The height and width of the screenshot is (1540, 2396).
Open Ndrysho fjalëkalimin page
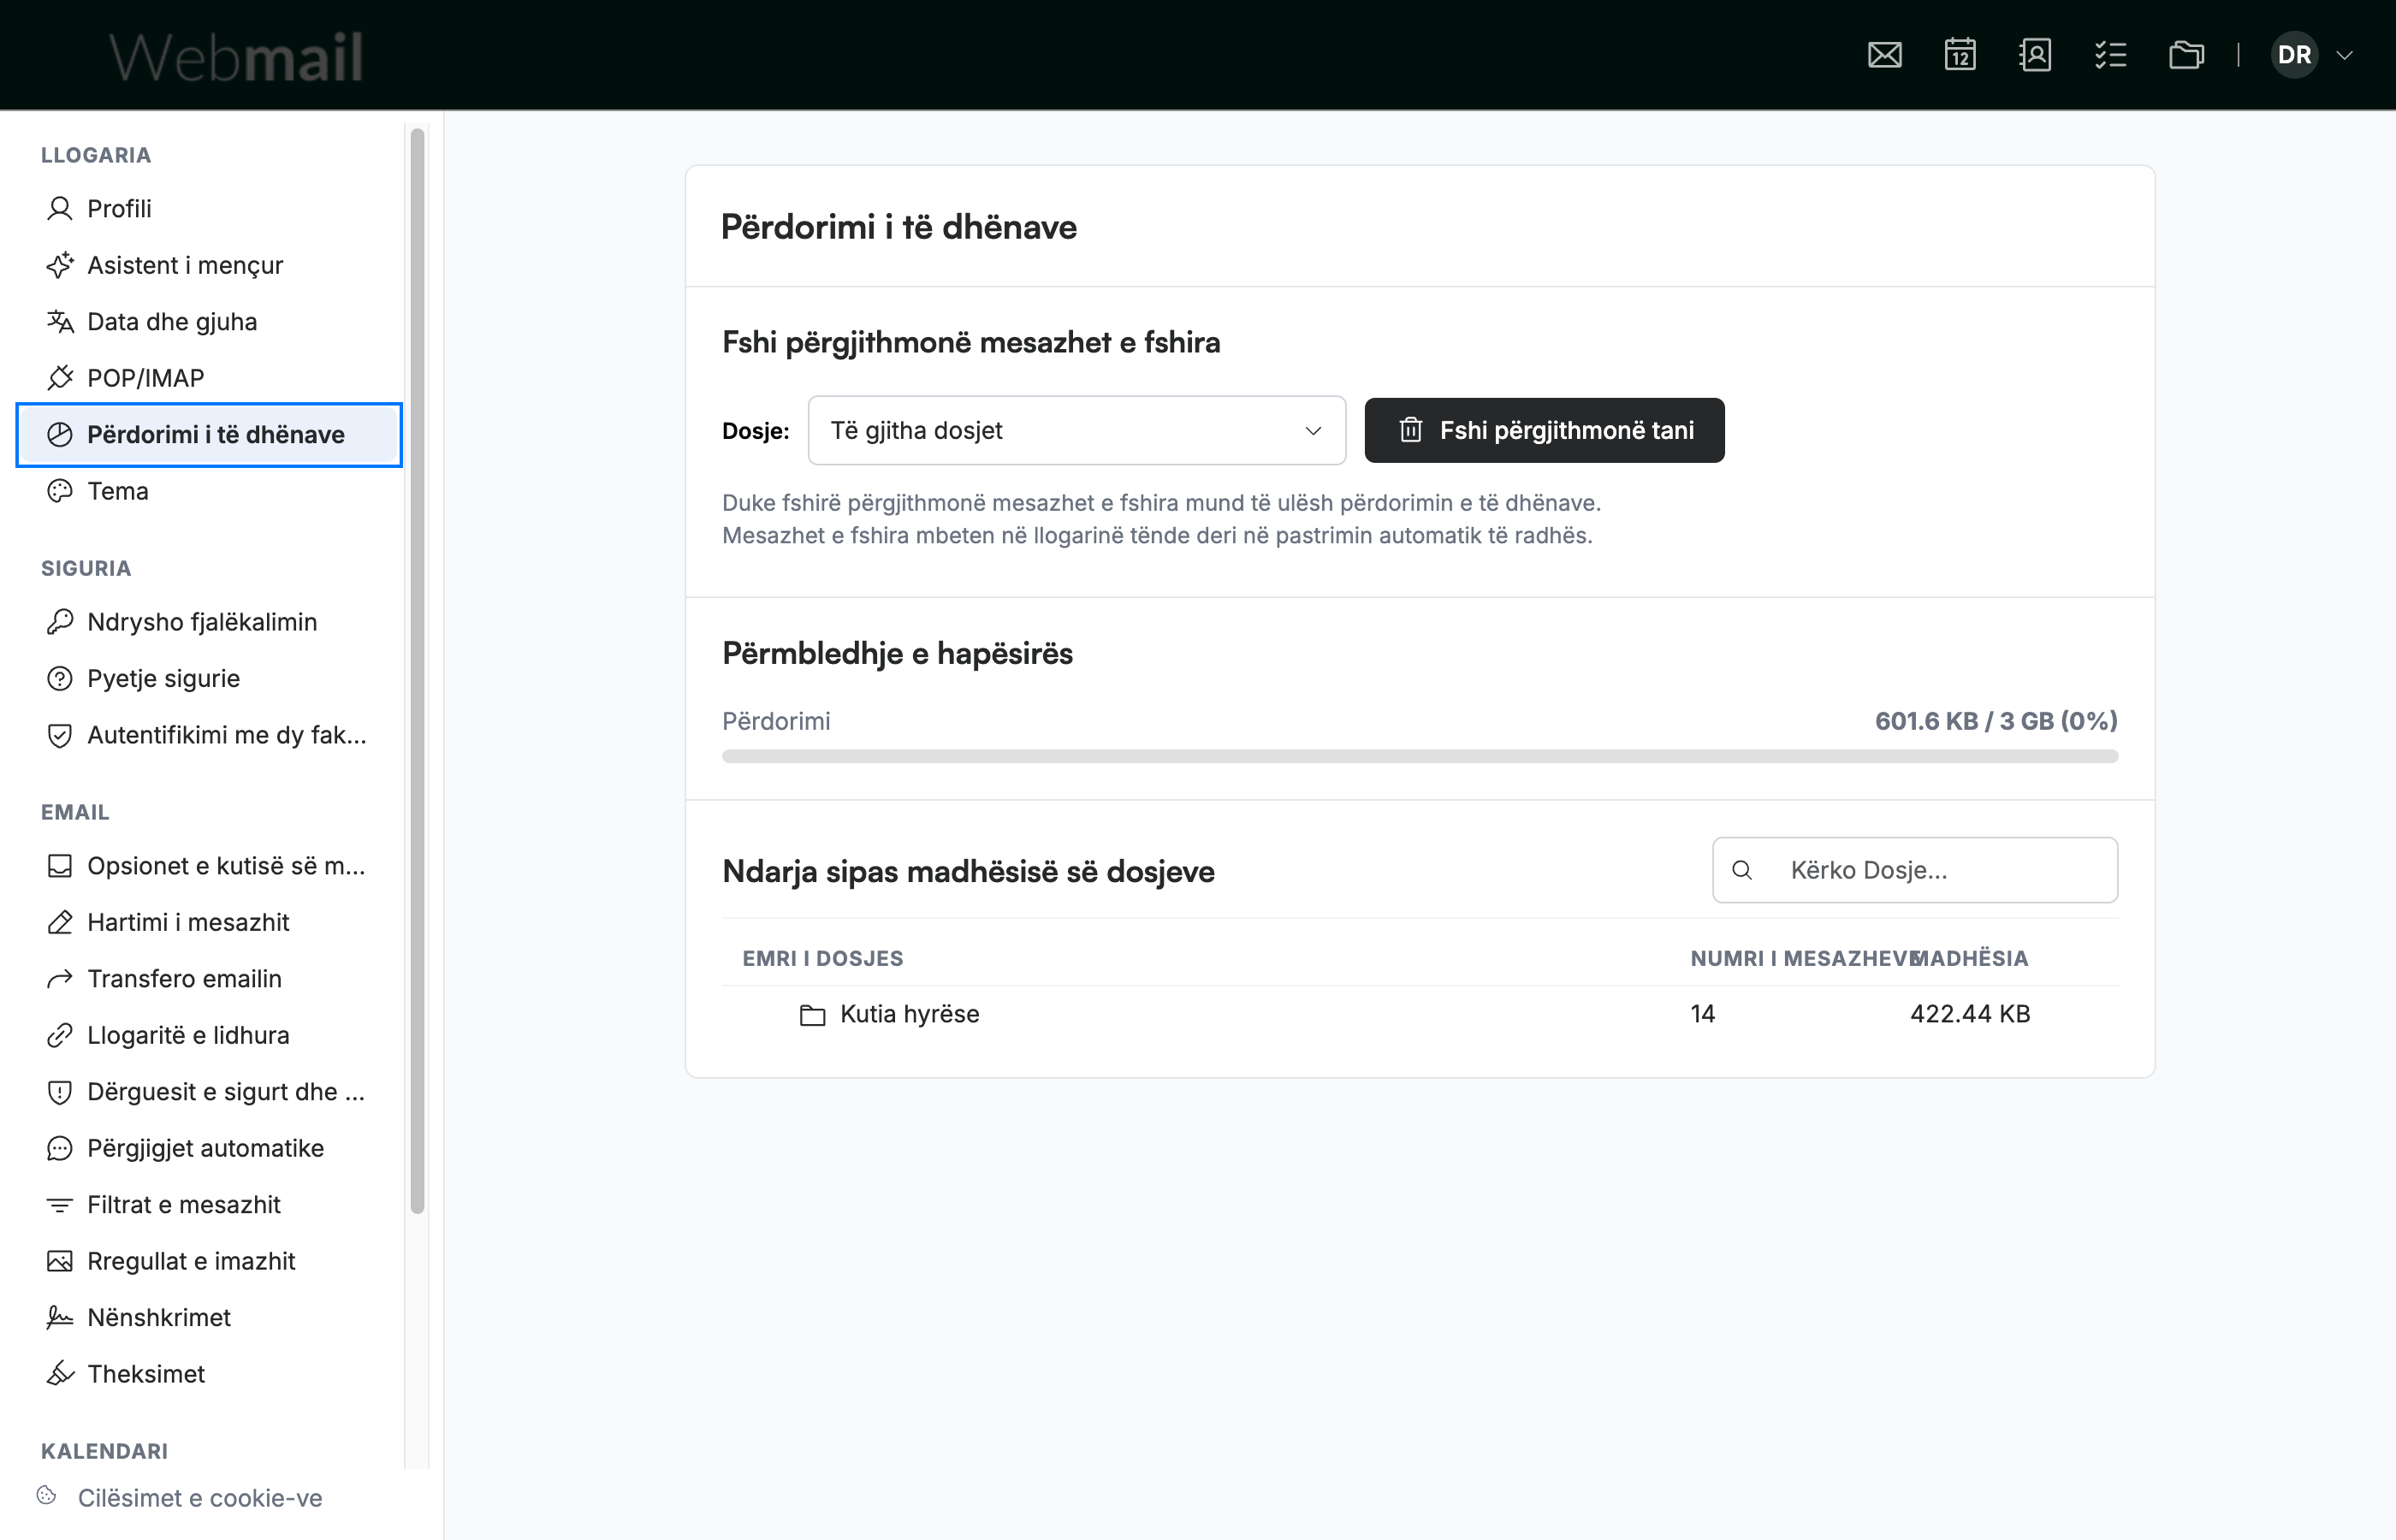pos(209,622)
